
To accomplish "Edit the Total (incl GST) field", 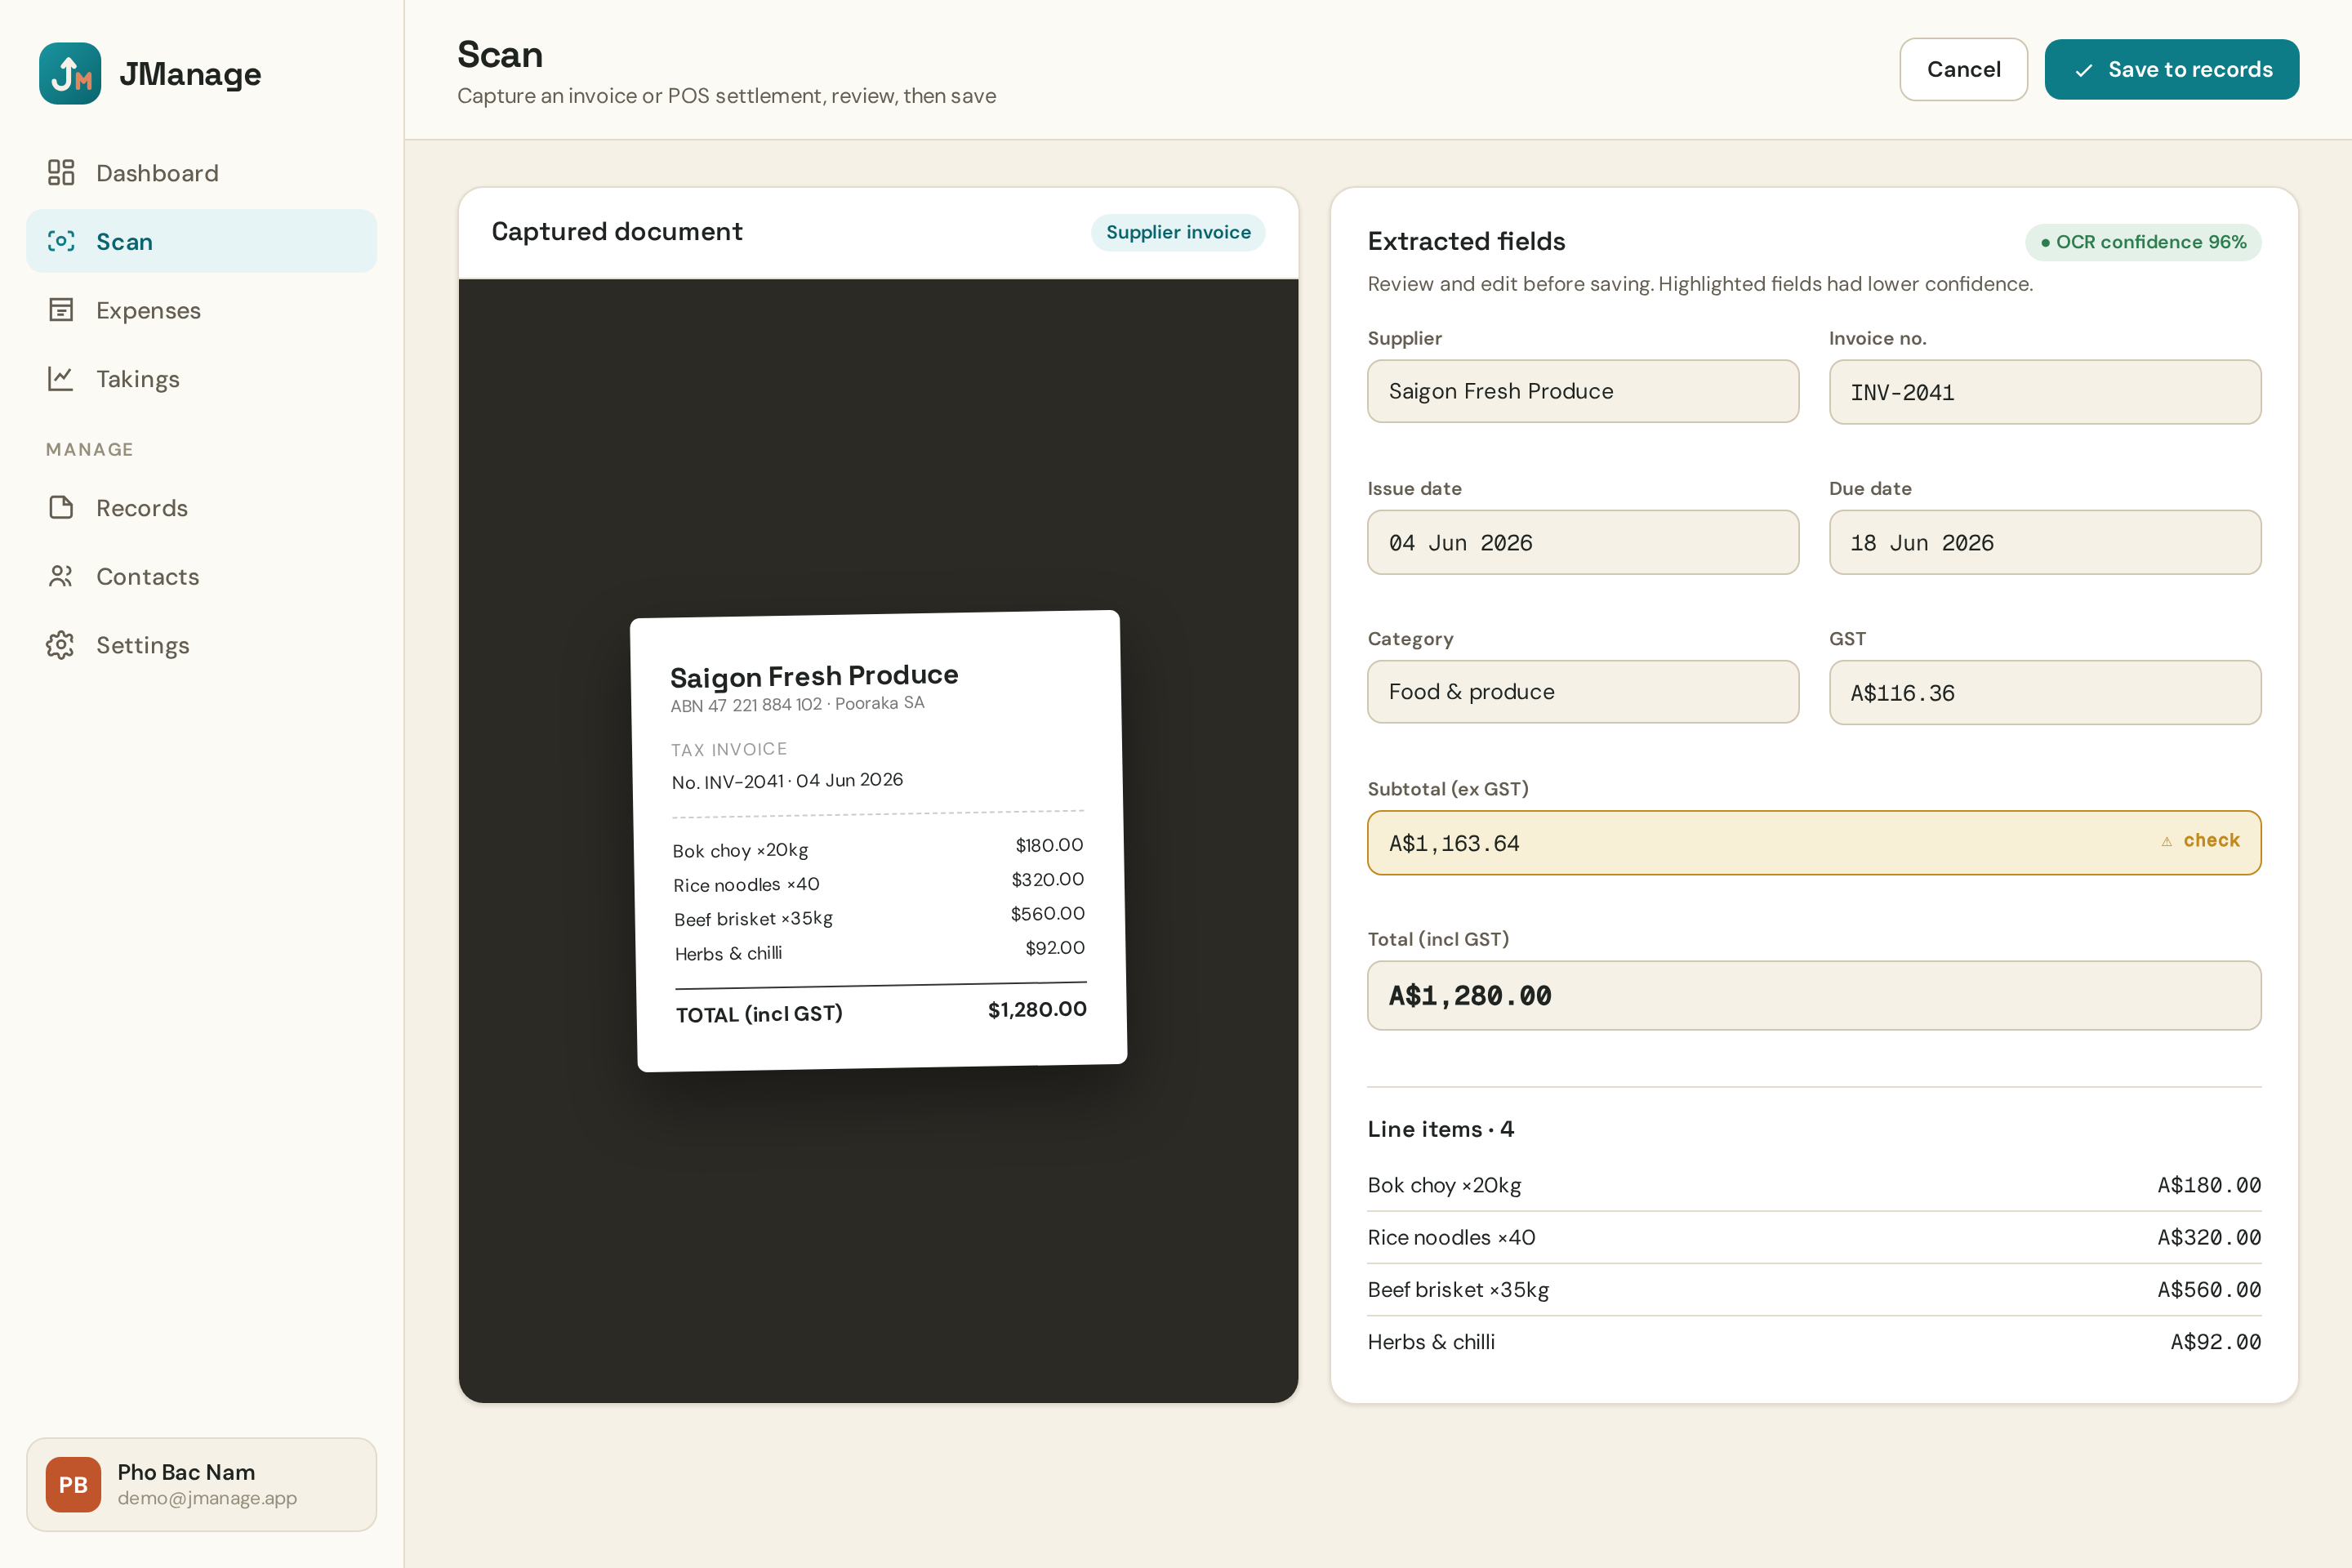I will click(x=1814, y=995).
